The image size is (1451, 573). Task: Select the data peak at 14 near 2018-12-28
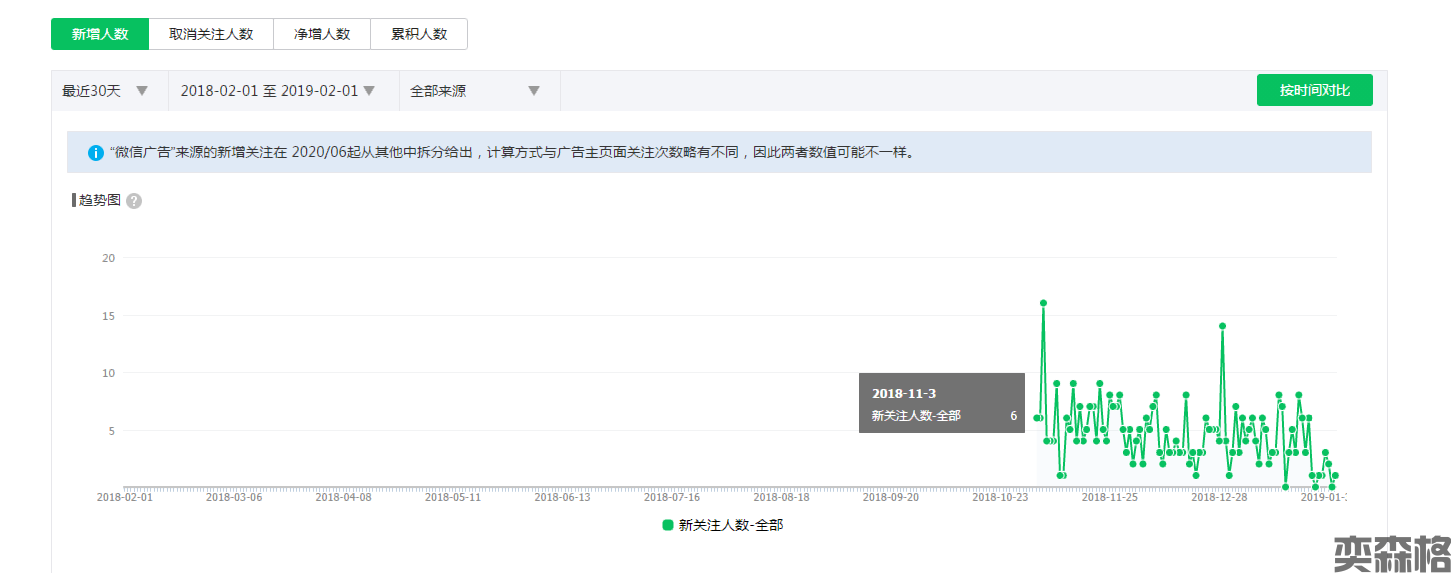coord(1222,326)
